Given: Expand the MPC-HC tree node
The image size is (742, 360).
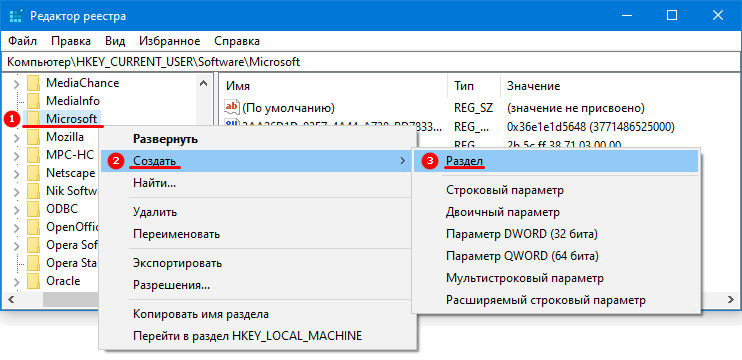Looking at the screenshot, I should tap(17, 156).
